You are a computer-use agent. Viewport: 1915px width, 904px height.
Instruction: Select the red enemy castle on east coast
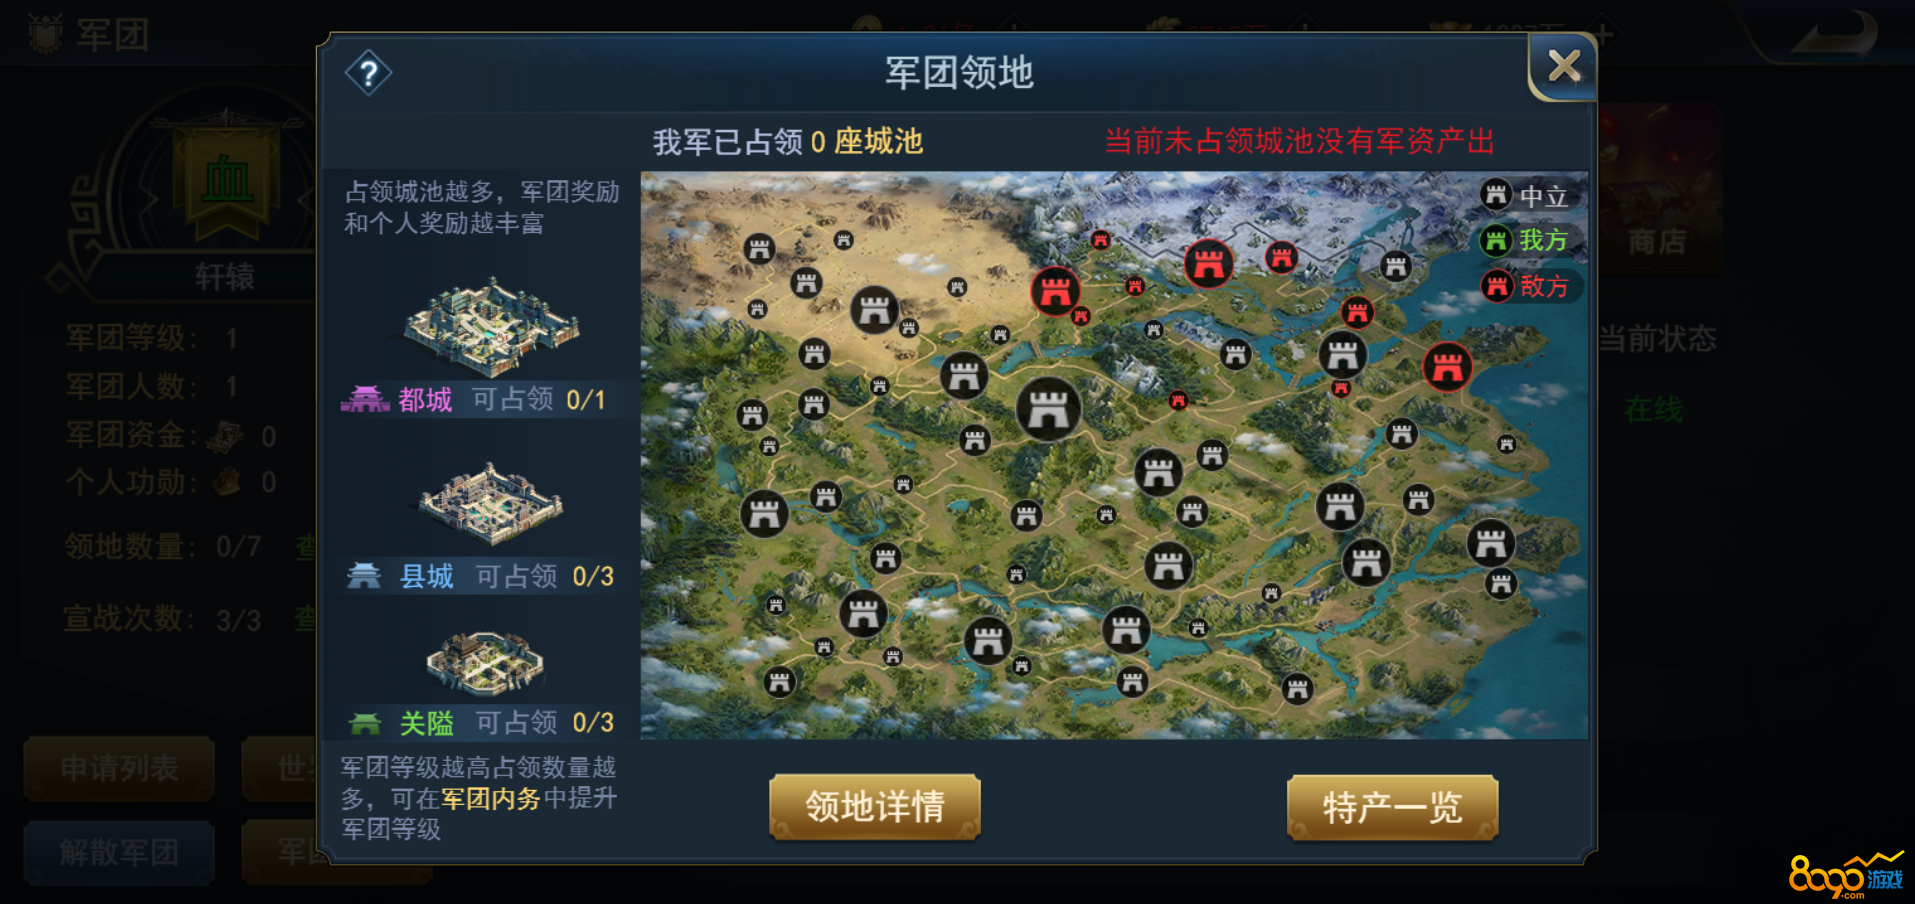(1447, 367)
